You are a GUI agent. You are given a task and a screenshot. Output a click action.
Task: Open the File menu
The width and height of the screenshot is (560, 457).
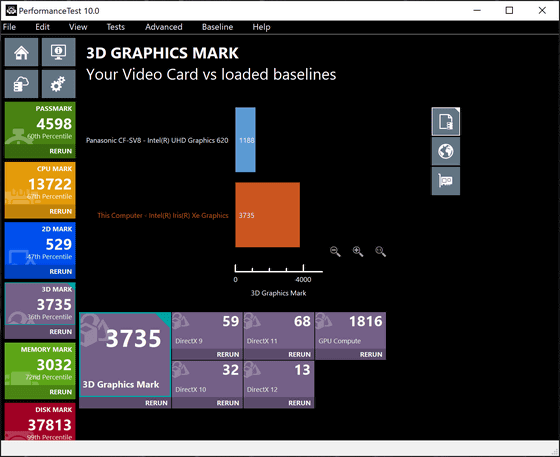pos(9,27)
